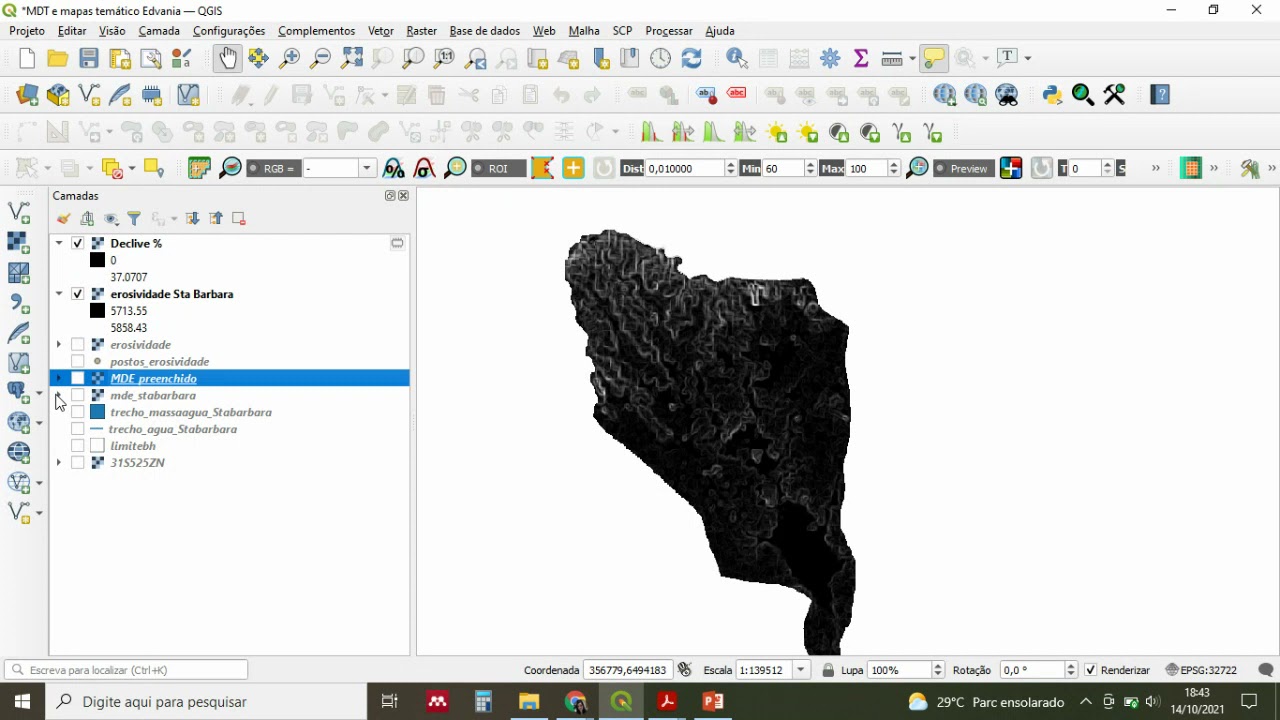Open the Complementos menu
This screenshot has width=1280, height=720.
(x=316, y=31)
